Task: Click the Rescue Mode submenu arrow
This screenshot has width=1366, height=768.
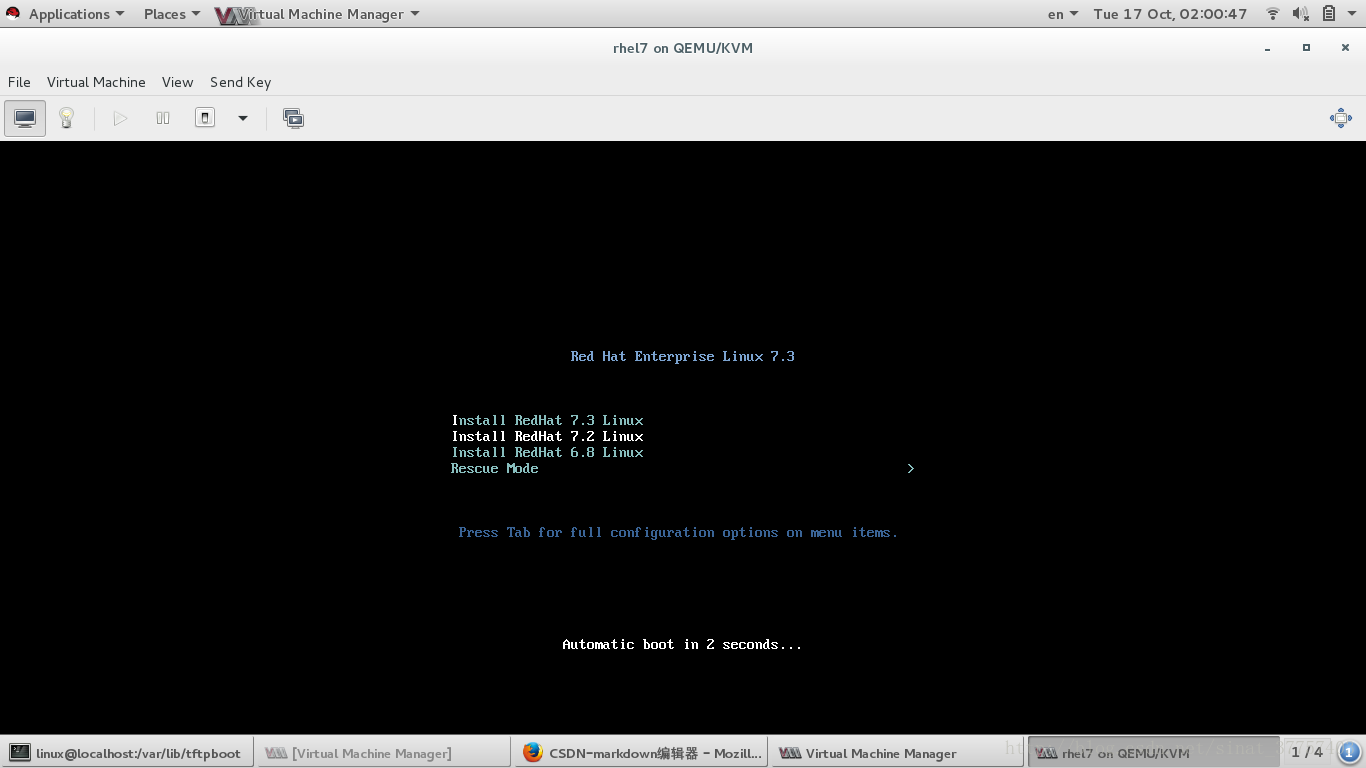Action: pyautogui.click(x=910, y=468)
